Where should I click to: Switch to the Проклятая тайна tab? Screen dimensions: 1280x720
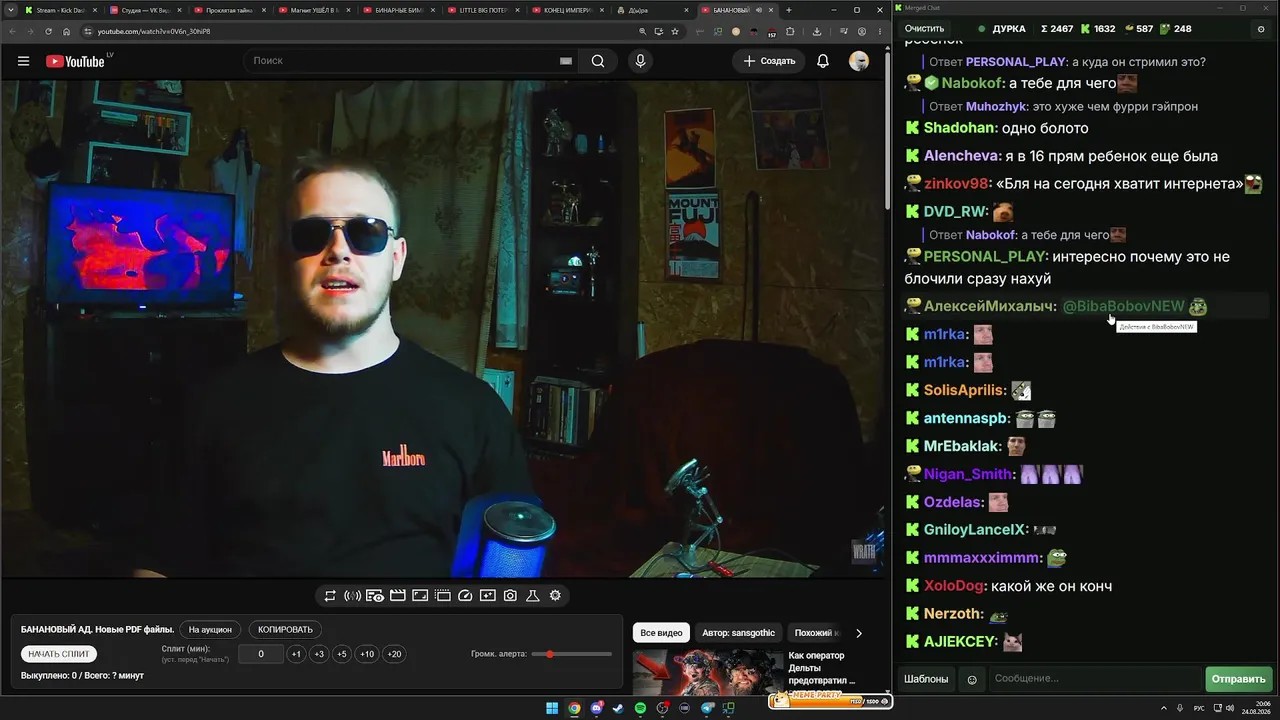[x=230, y=10]
